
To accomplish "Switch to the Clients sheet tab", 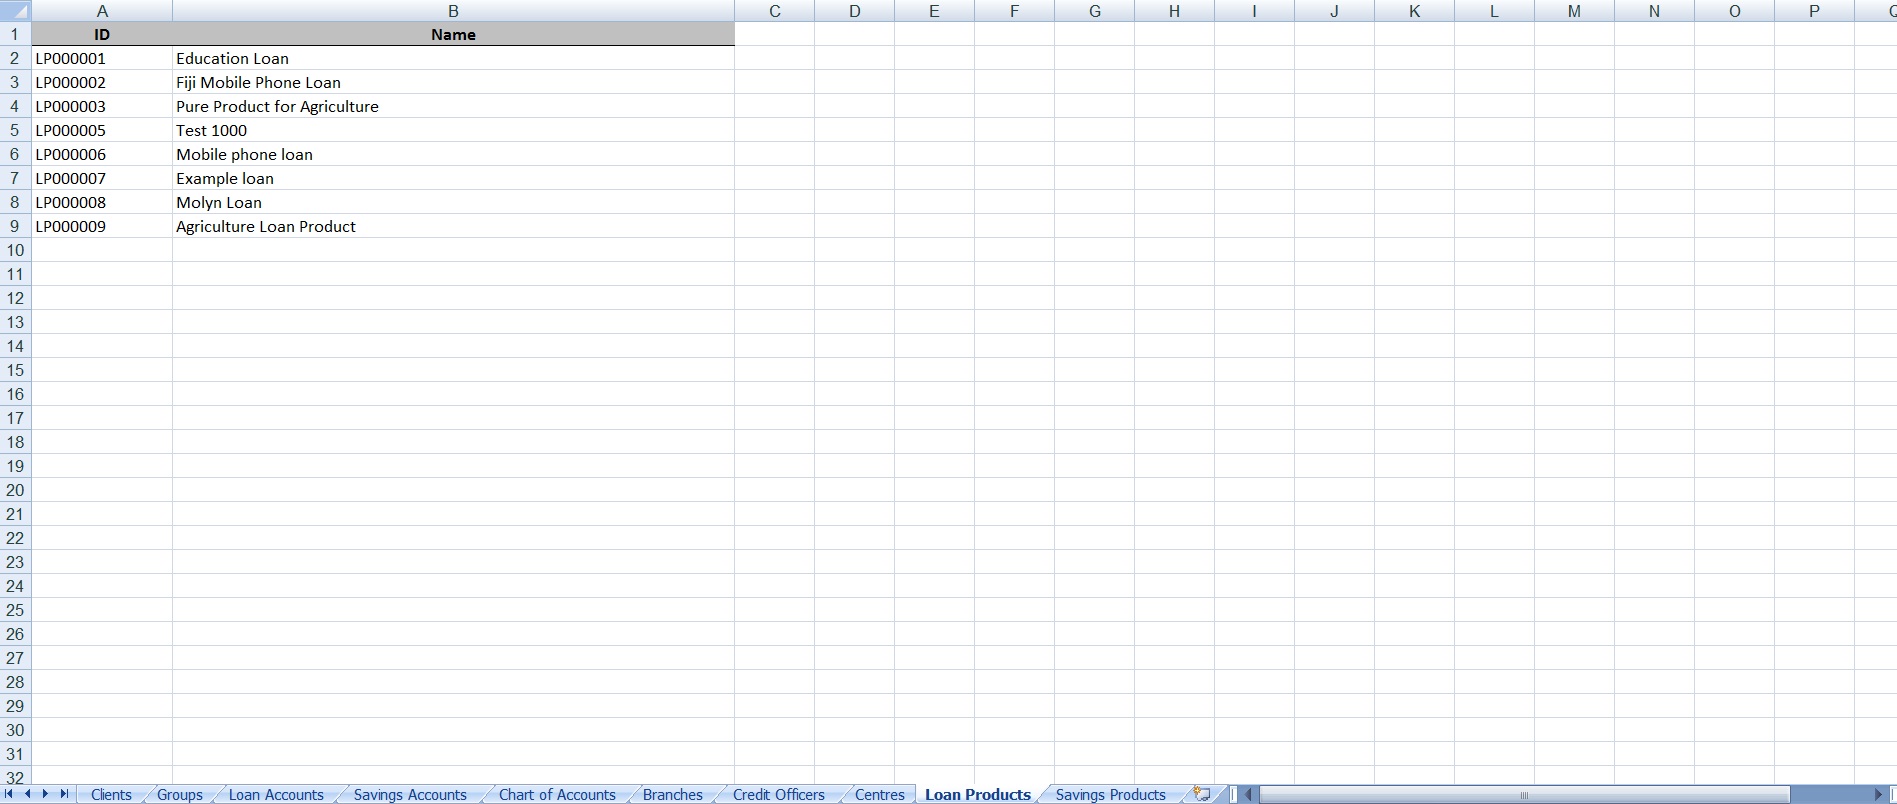I will pyautogui.click(x=111, y=795).
